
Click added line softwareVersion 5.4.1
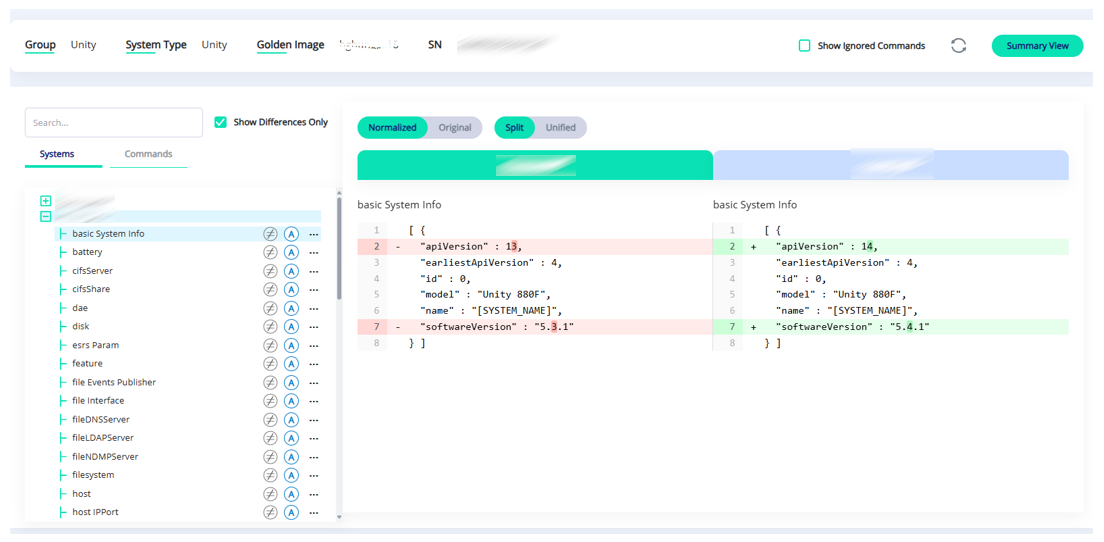point(891,327)
